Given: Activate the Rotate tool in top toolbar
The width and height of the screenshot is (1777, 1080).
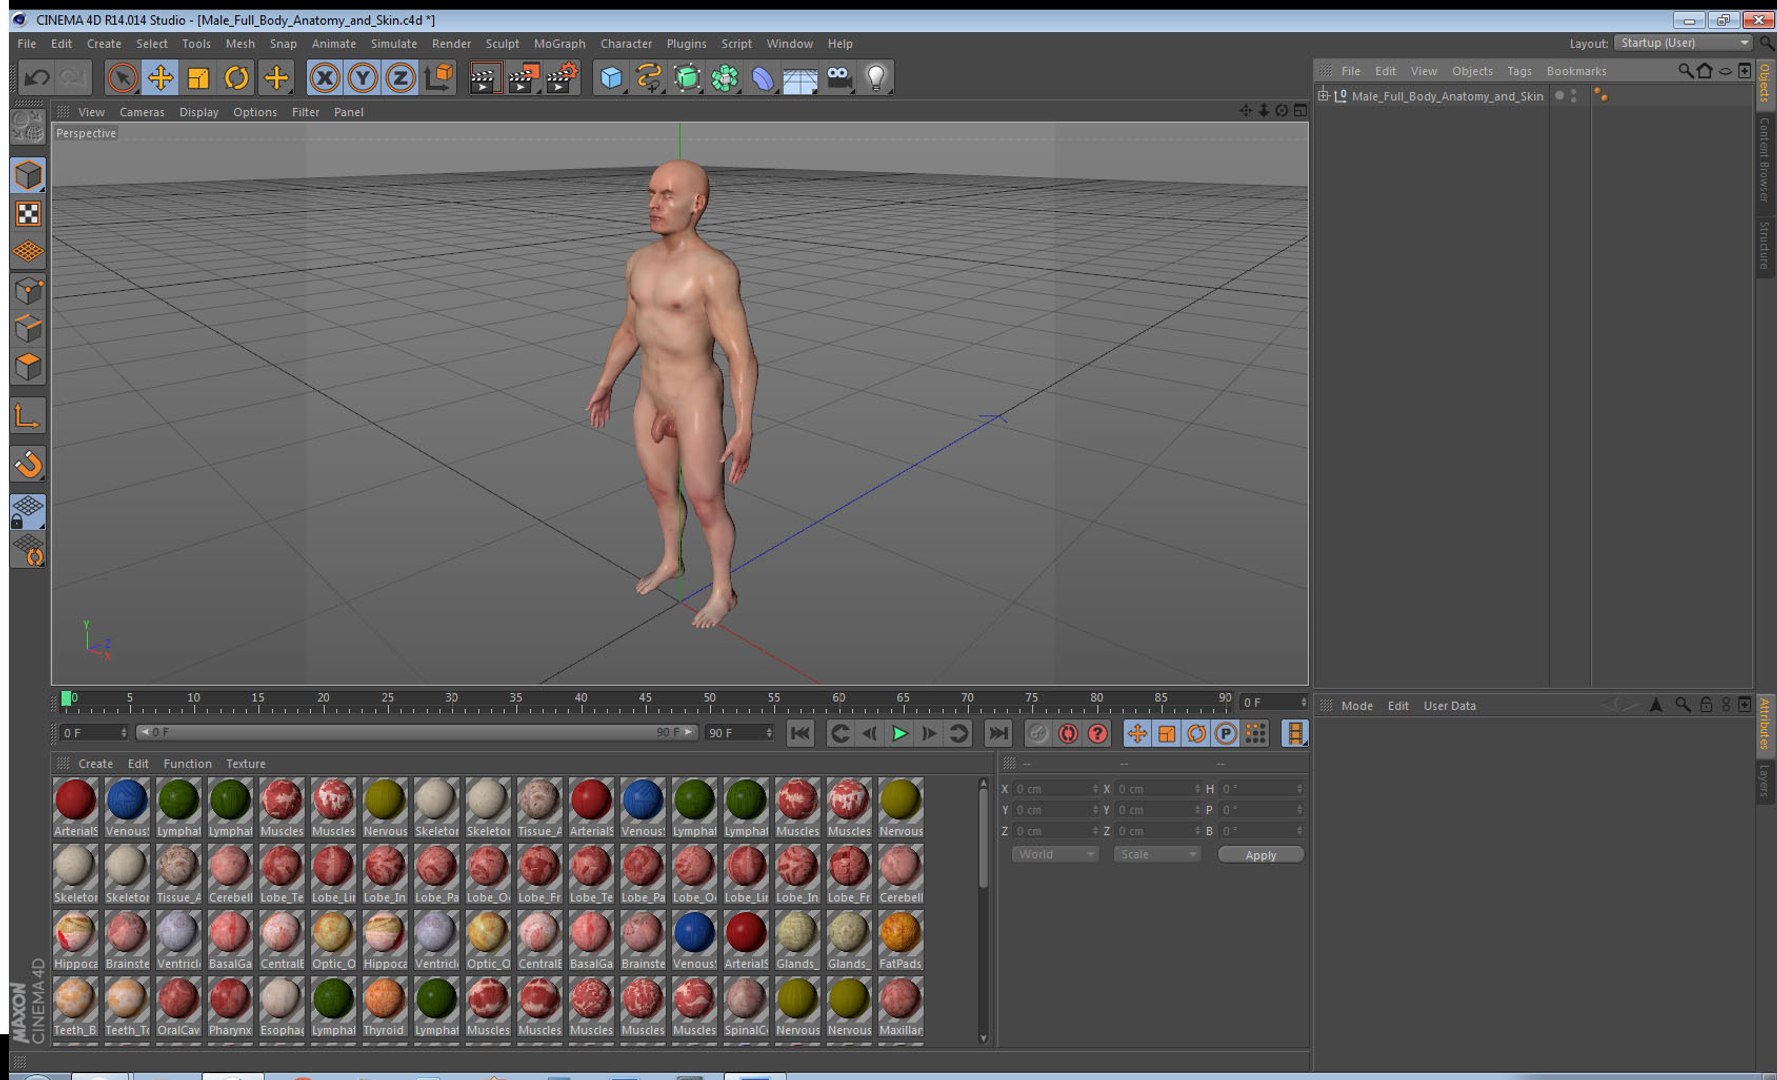Looking at the screenshot, I should coord(236,78).
